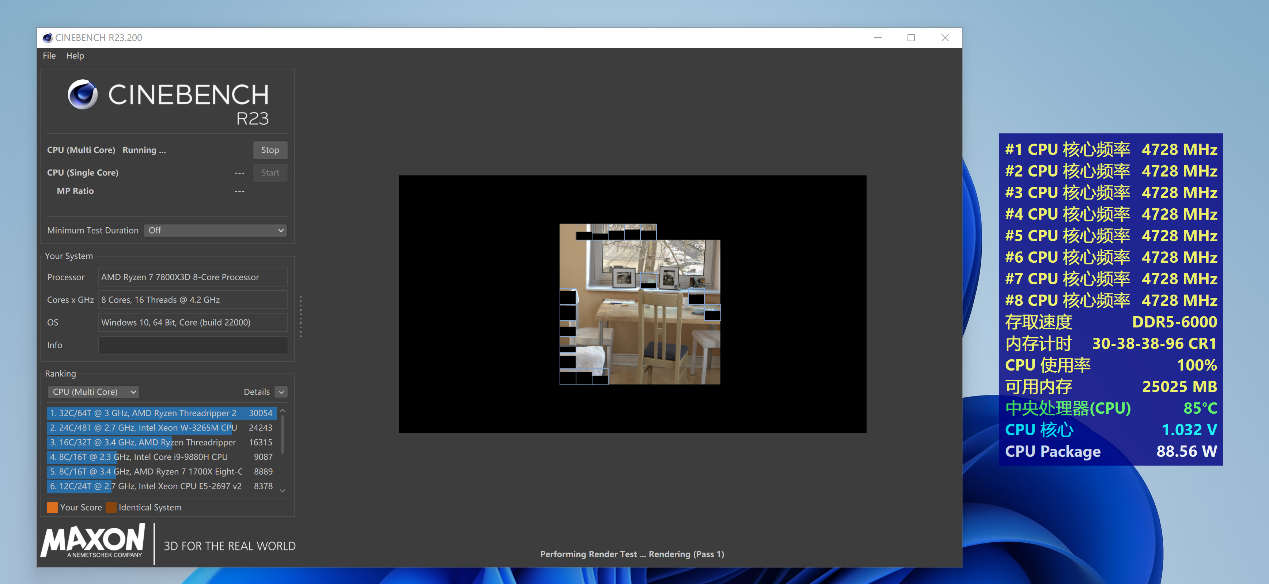Click the CPU Package 88.56 W reading
This screenshot has height=584, width=1269.
[1111, 451]
